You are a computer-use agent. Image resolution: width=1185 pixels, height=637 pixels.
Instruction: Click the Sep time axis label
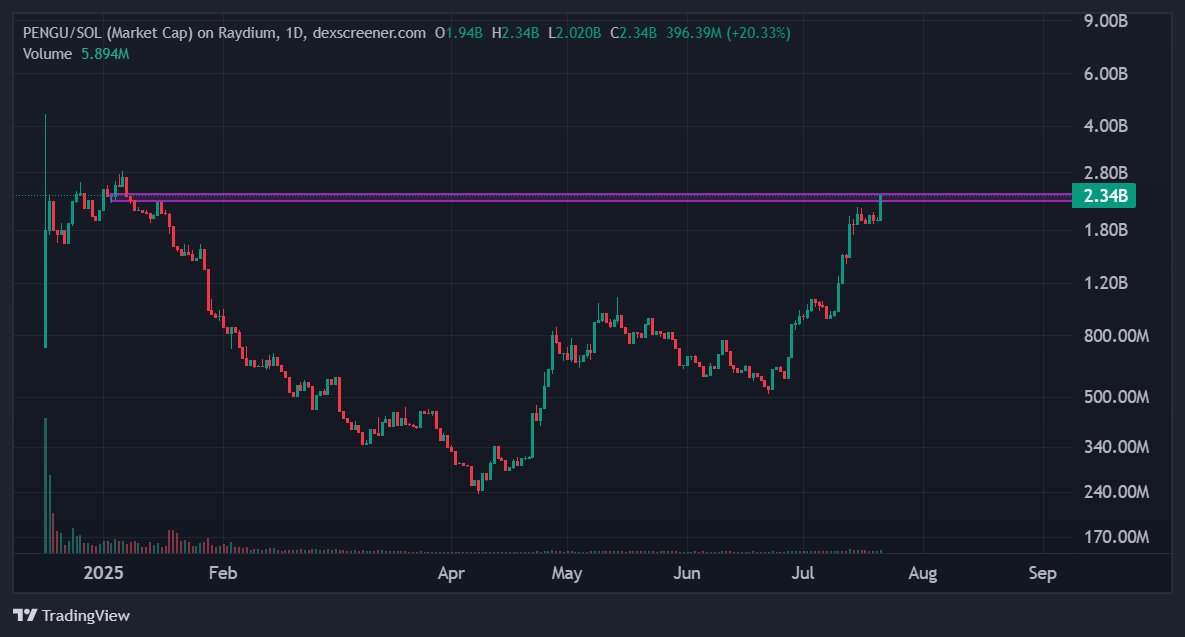coord(1042,574)
